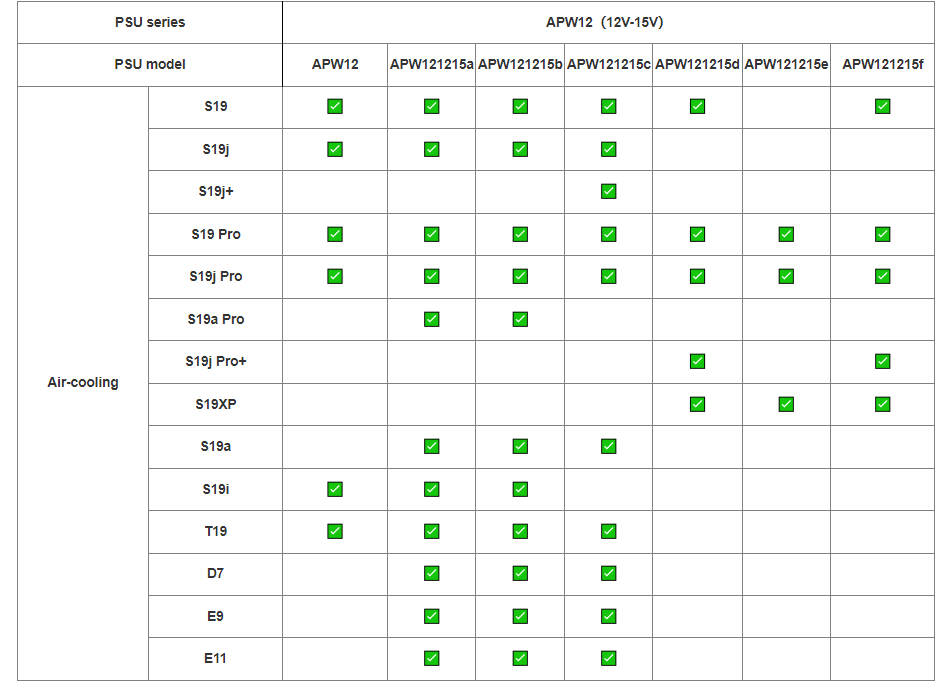This screenshot has width=946, height=685.
Task: Click S19XP checkmark under APW121215f
Action: tap(882, 404)
